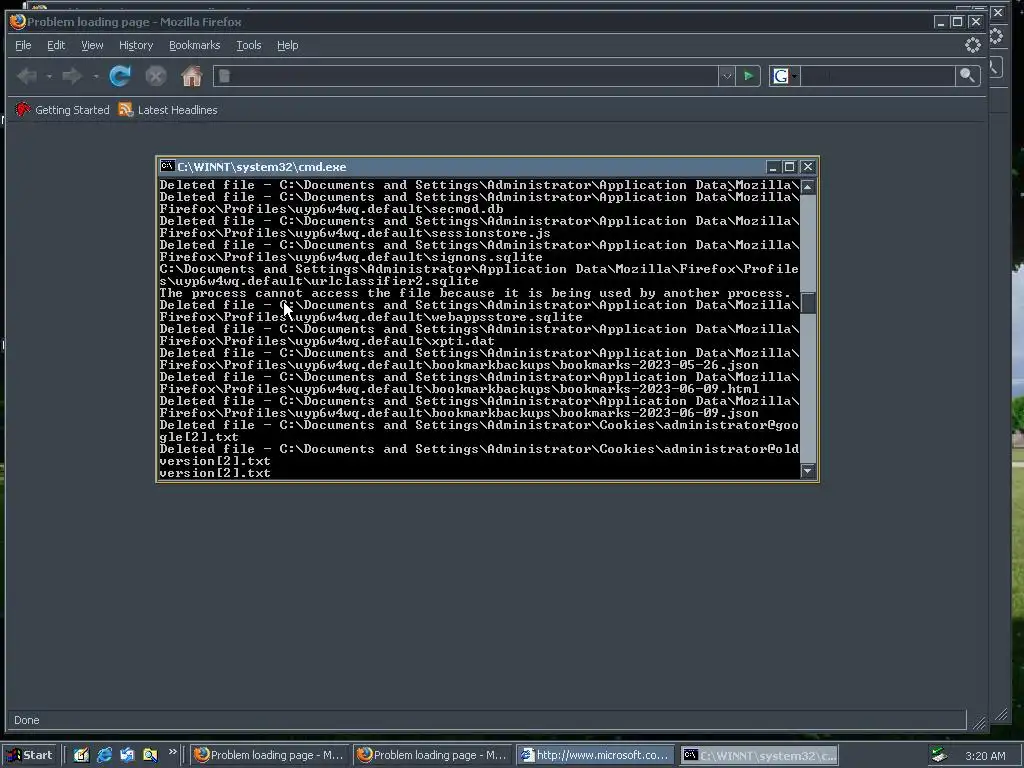Image resolution: width=1024 pixels, height=768 pixels.
Task: Click the Stop loading icon
Action: pyautogui.click(x=155, y=76)
